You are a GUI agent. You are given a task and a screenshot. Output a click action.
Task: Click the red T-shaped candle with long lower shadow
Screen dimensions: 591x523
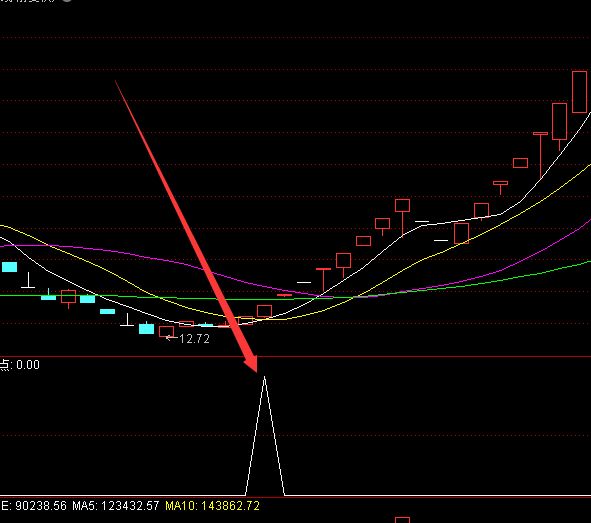coord(540,154)
